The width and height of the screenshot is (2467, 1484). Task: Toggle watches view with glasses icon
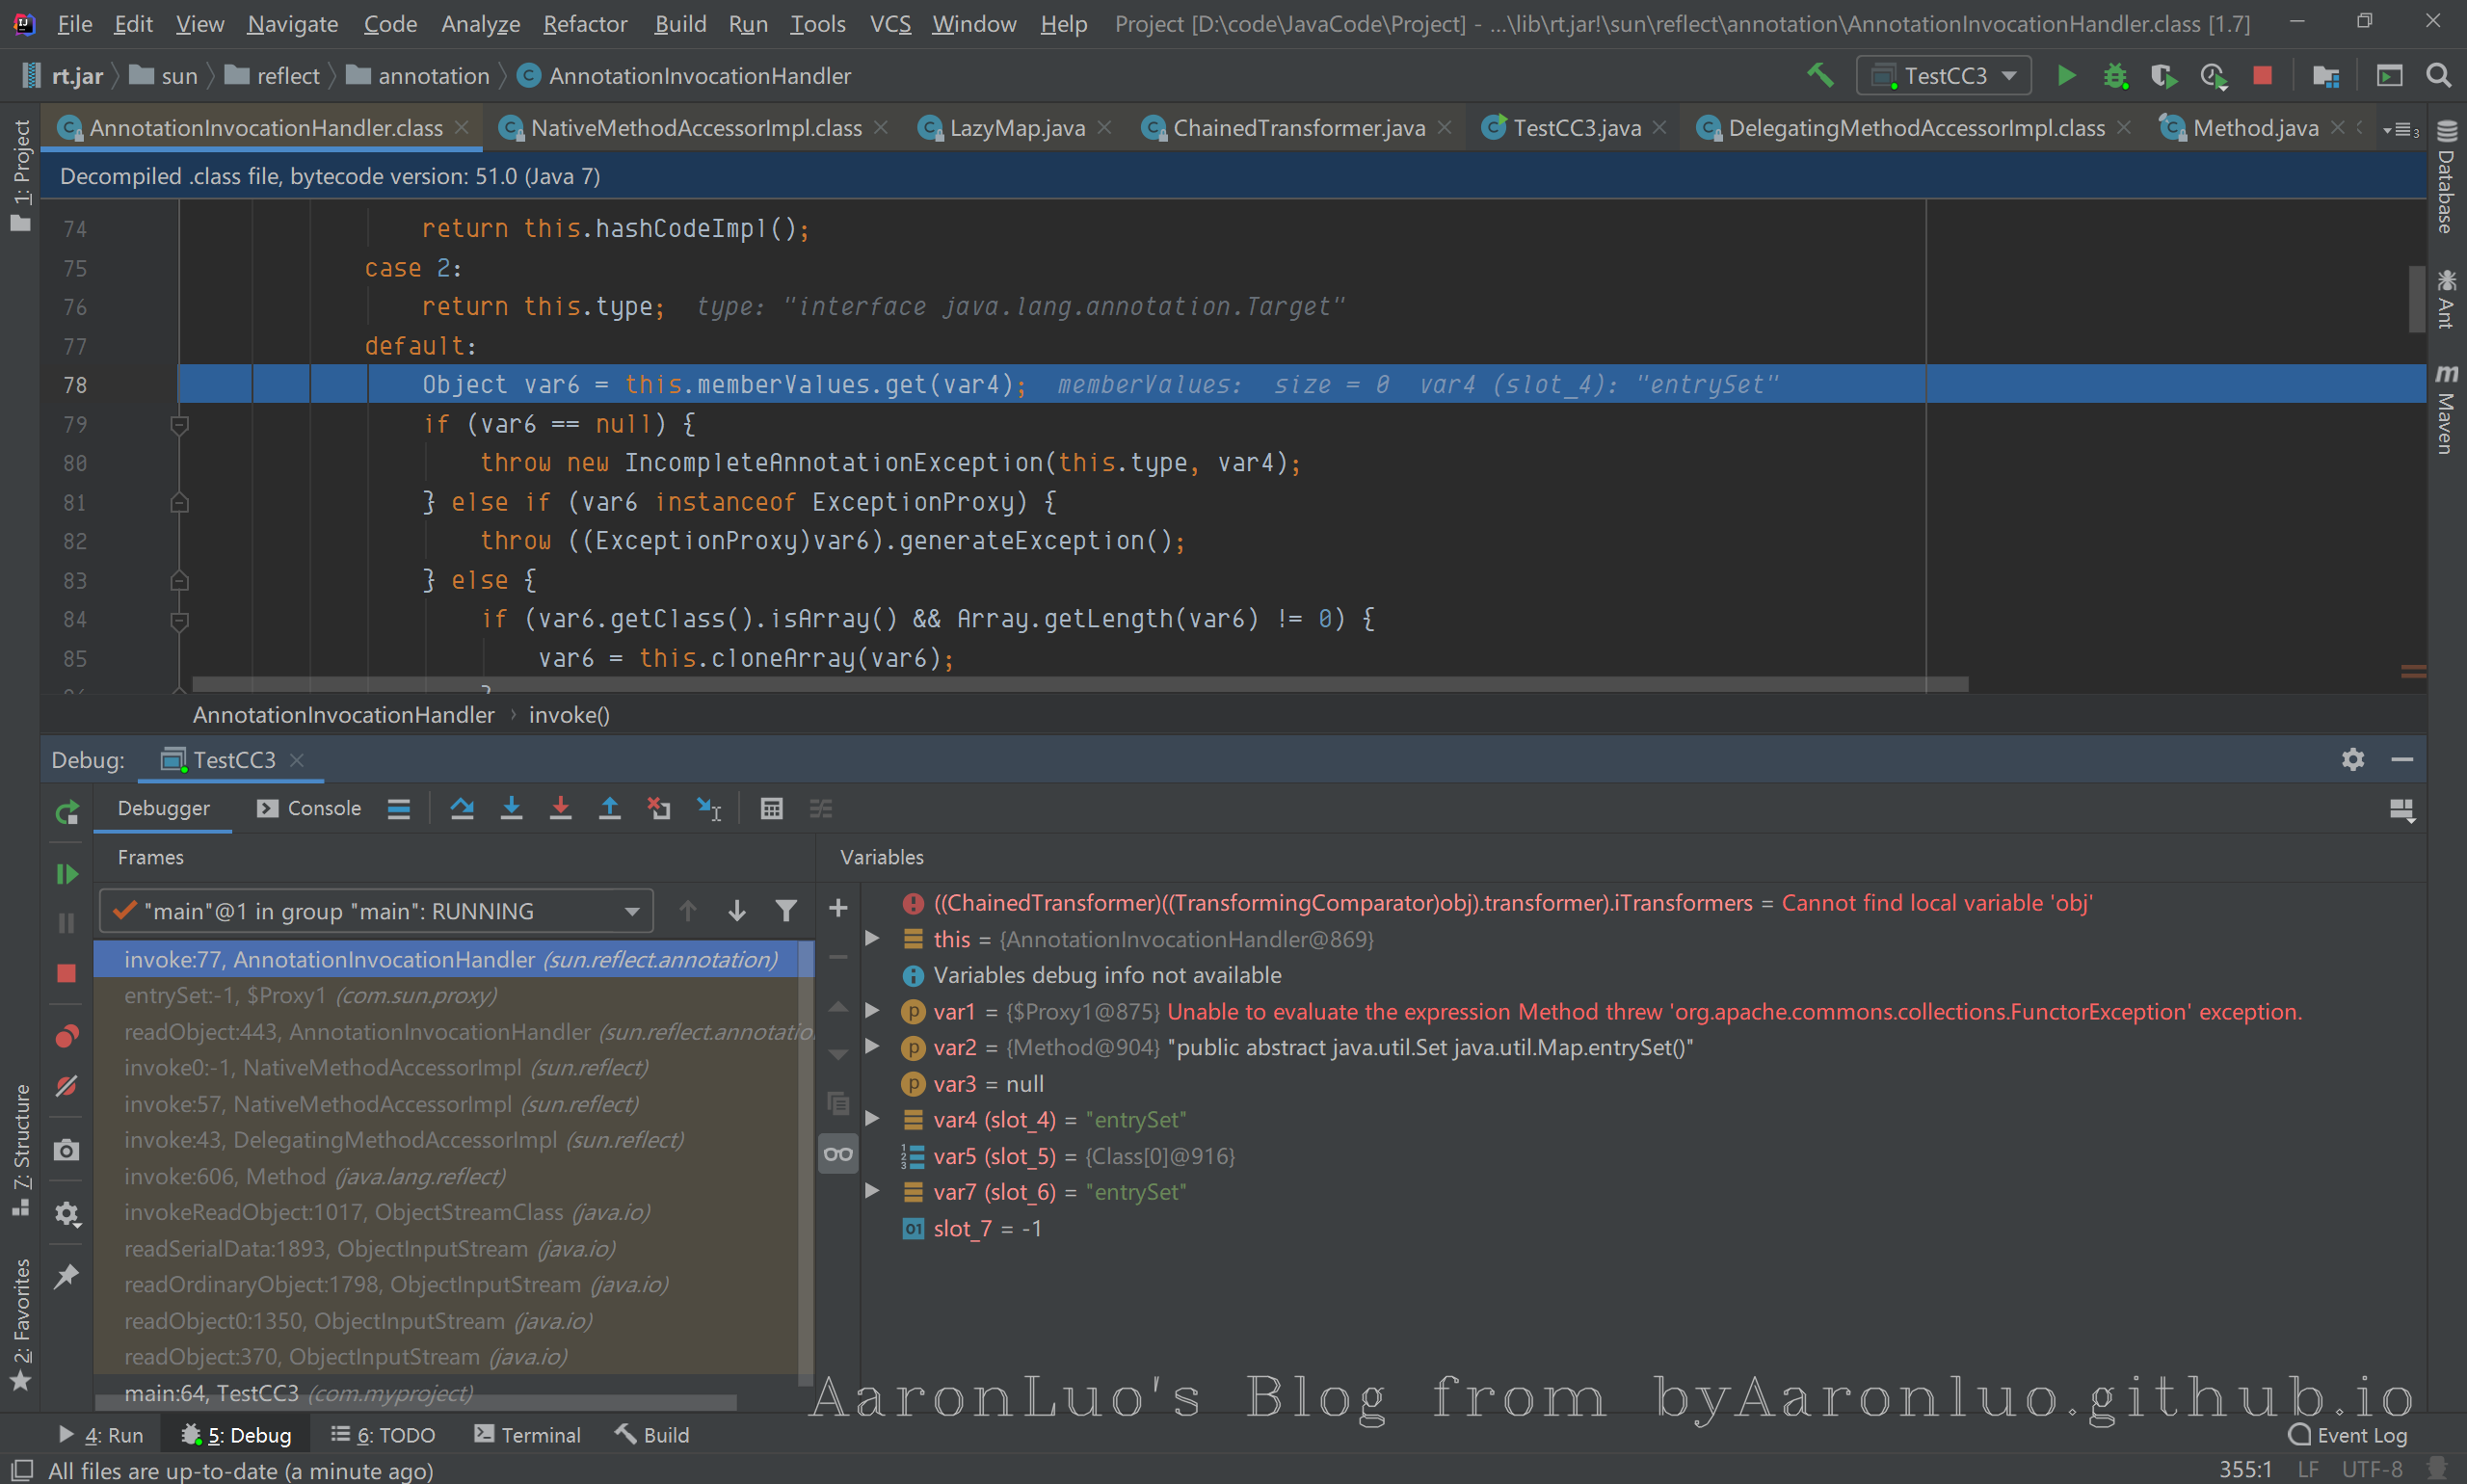(838, 1155)
